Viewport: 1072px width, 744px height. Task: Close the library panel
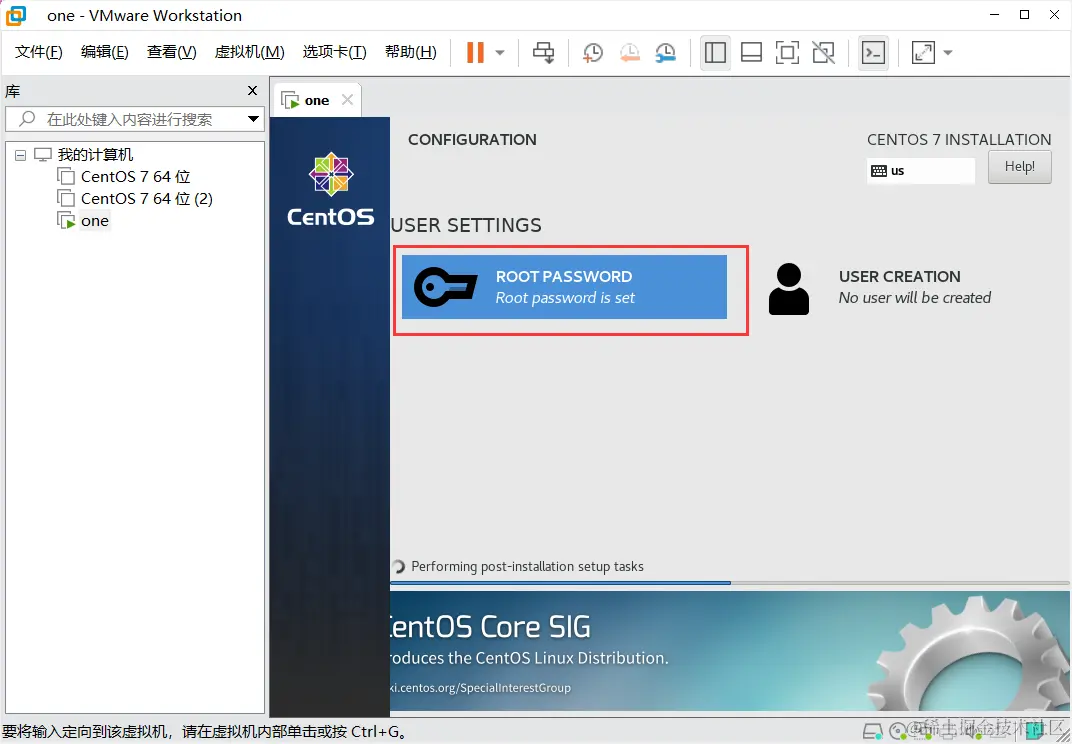point(252,90)
